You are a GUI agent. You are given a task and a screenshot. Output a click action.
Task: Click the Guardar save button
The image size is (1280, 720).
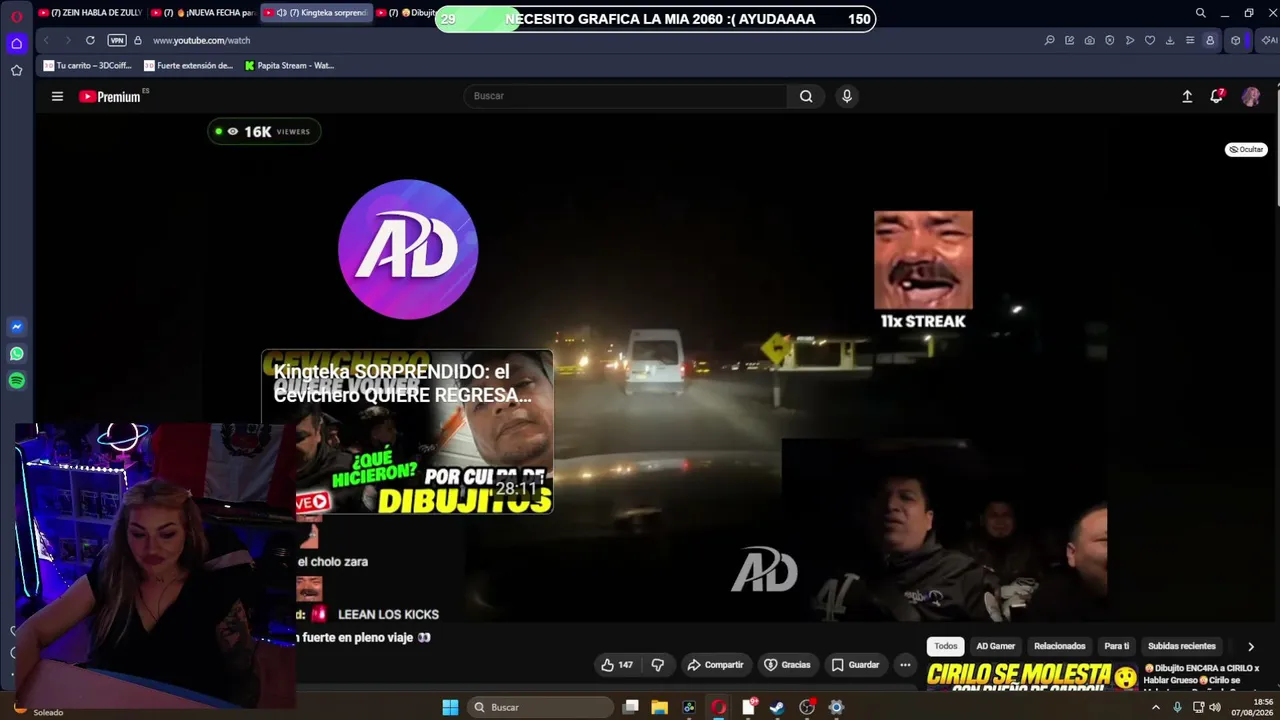click(855, 665)
